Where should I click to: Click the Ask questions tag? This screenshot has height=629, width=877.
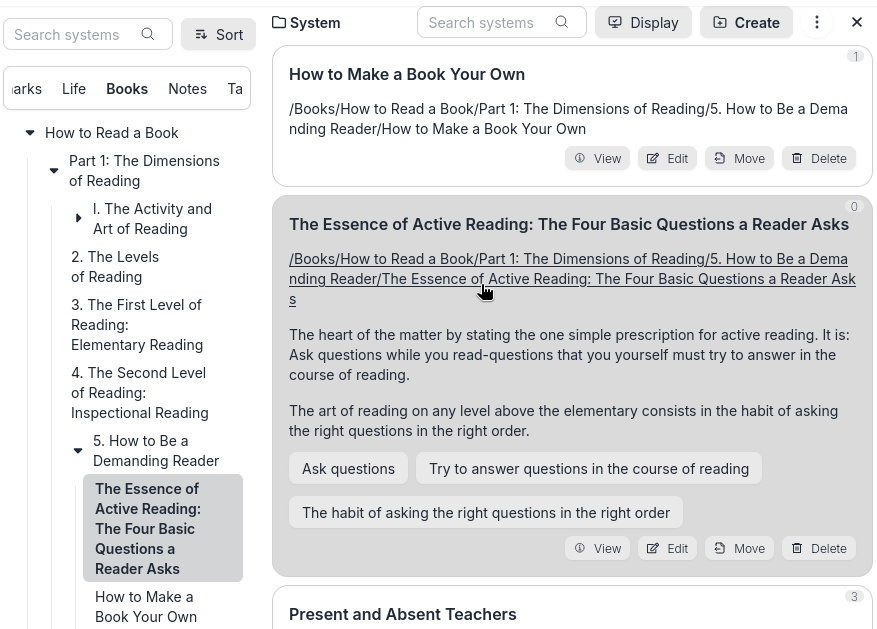tap(348, 468)
